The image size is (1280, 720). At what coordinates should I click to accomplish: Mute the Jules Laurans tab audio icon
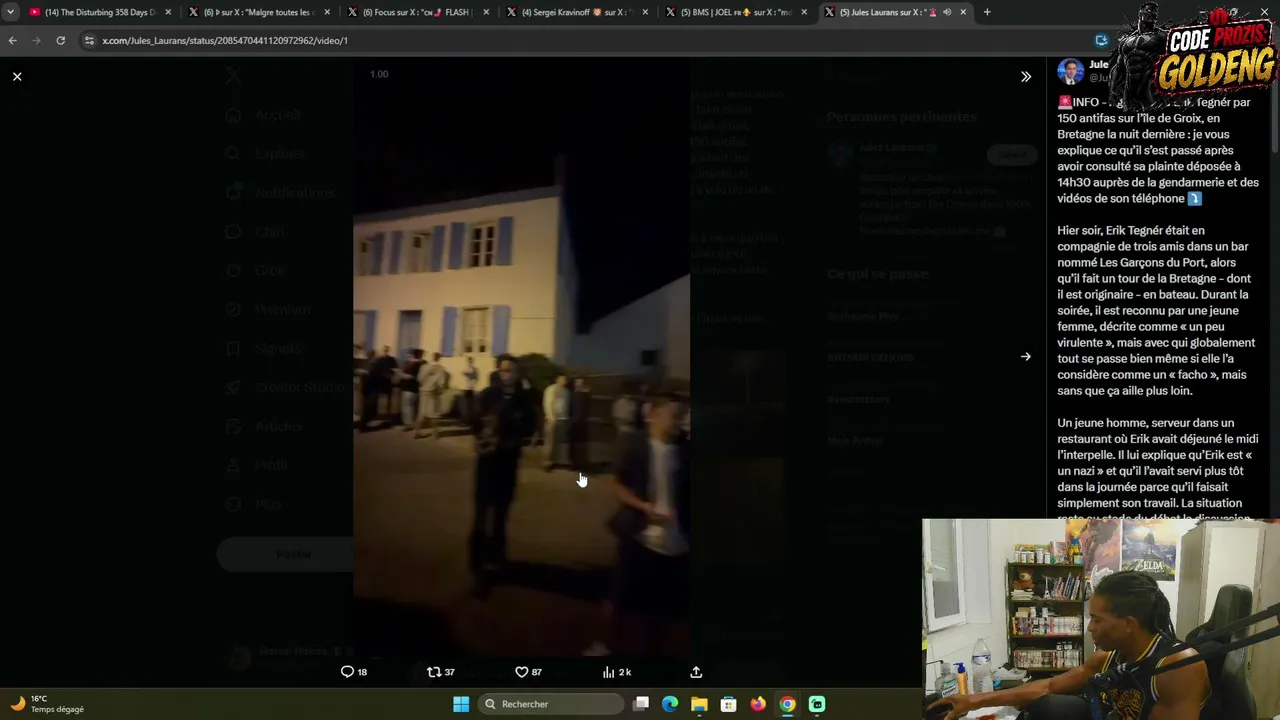947,12
